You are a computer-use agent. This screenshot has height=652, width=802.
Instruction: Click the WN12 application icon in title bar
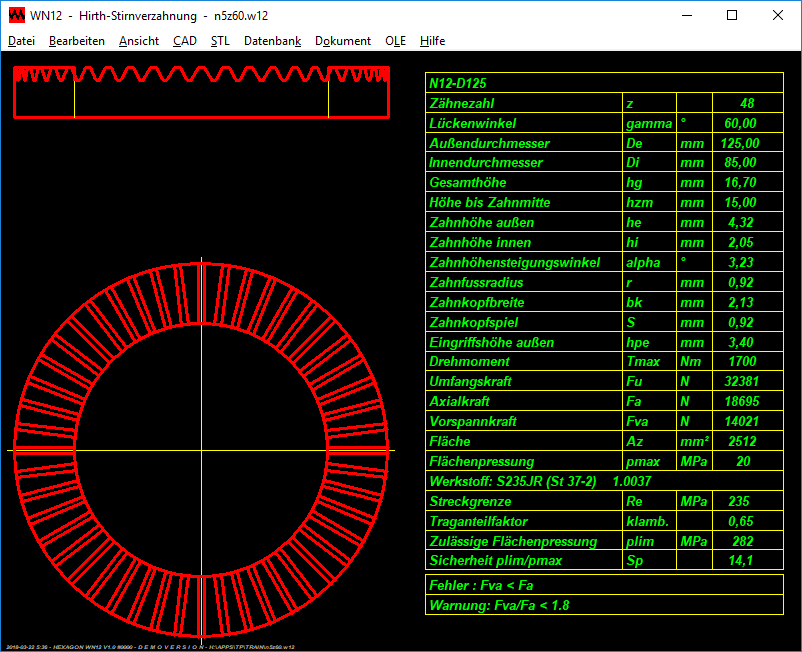(x=16, y=15)
